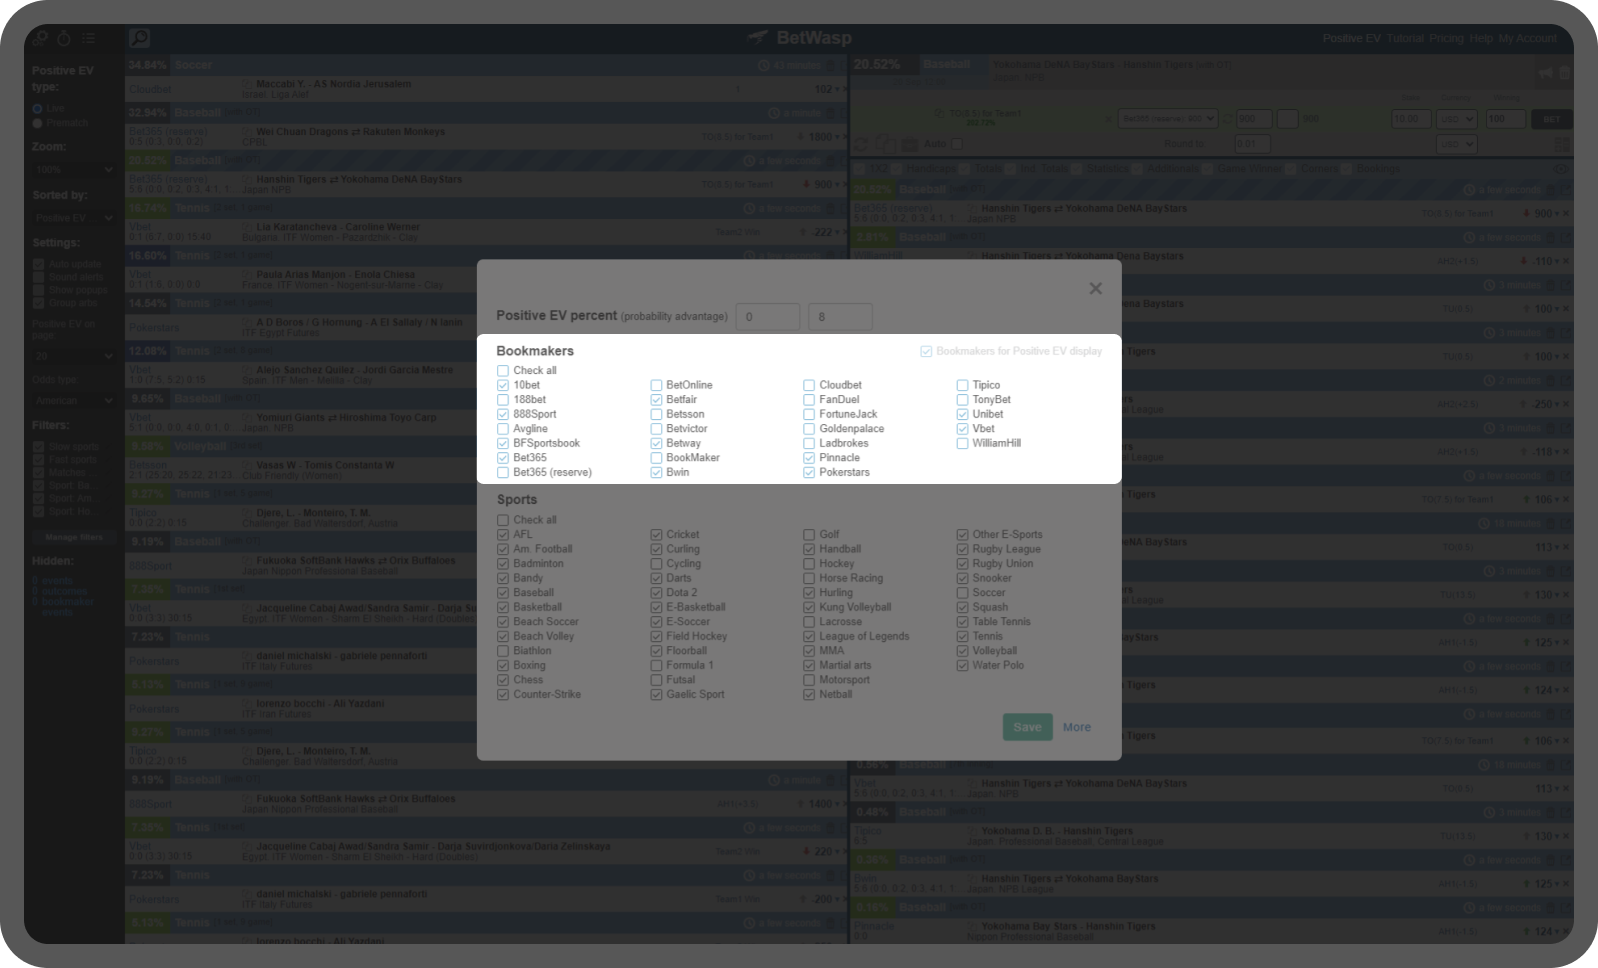Click the settings gear icon at top-left
The image size is (1598, 968).
tap(40, 38)
